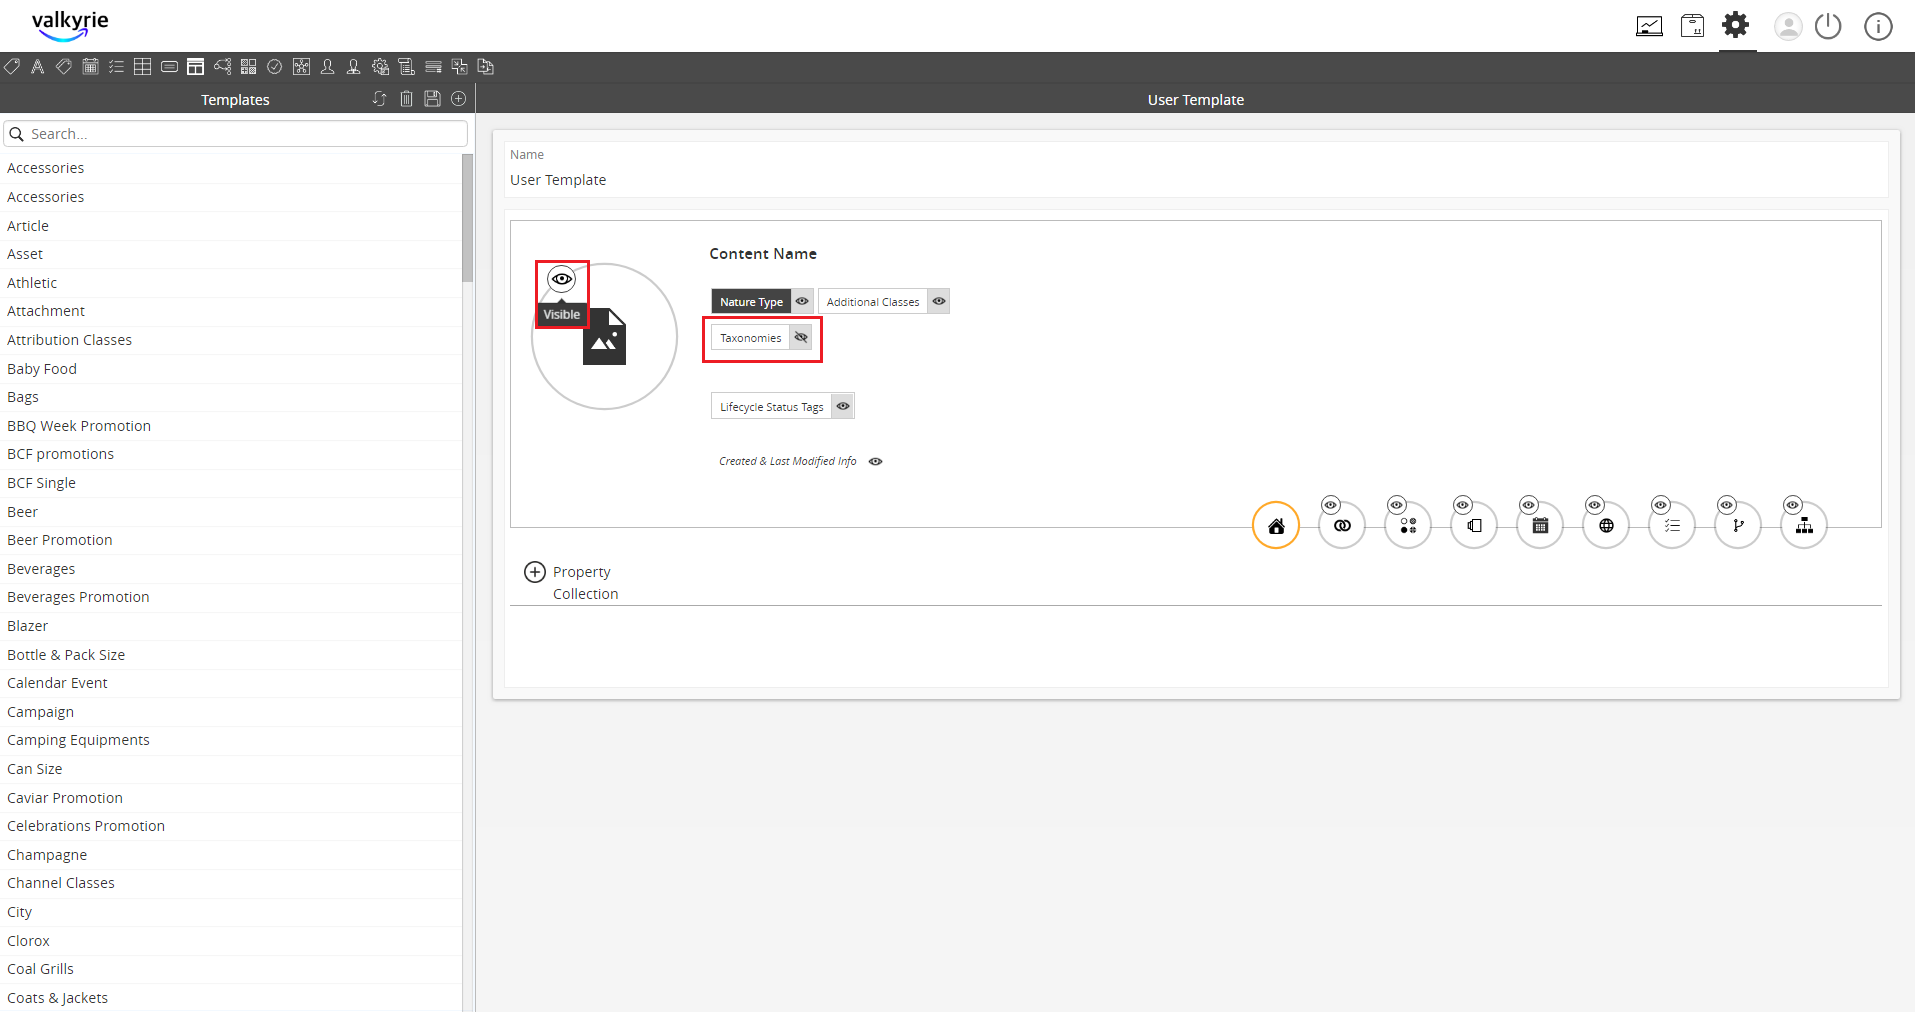Viewport: 1915px width, 1012px height.
Task: Delete the selected template with the trash icon
Action: (x=406, y=99)
